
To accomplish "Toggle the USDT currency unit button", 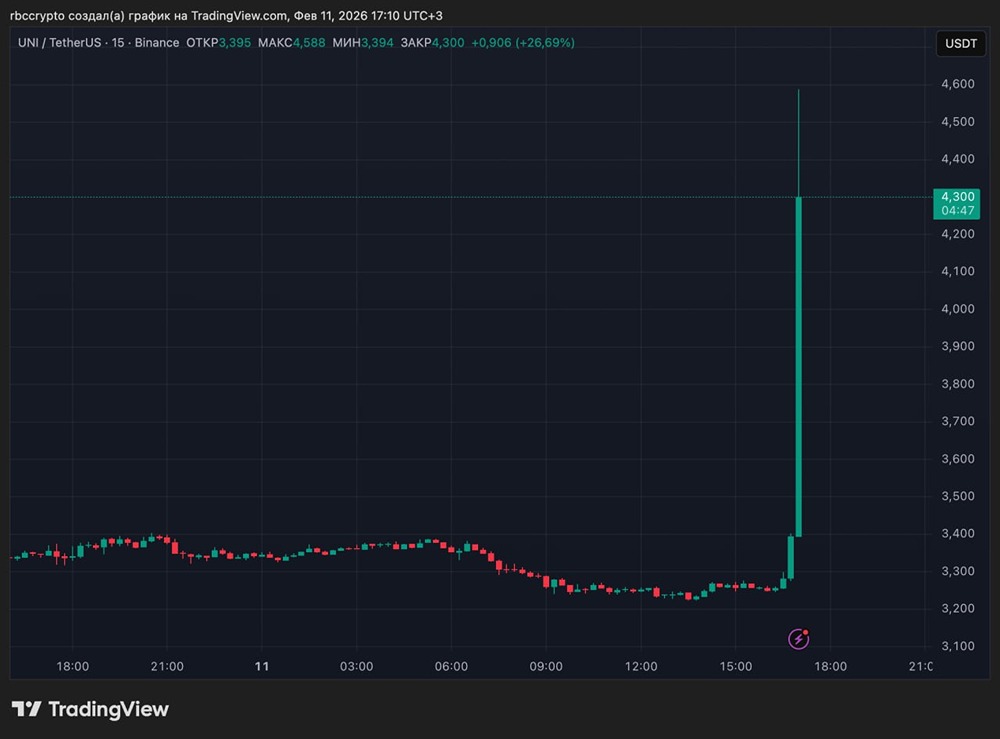I will pyautogui.click(x=959, y=43).
